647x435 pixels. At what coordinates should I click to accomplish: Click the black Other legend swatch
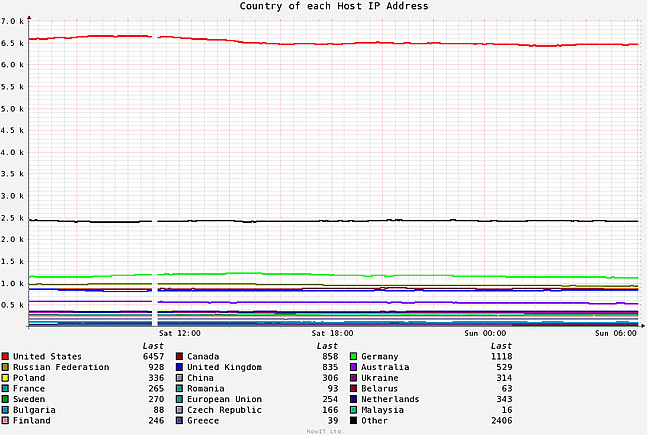(353, 421)
